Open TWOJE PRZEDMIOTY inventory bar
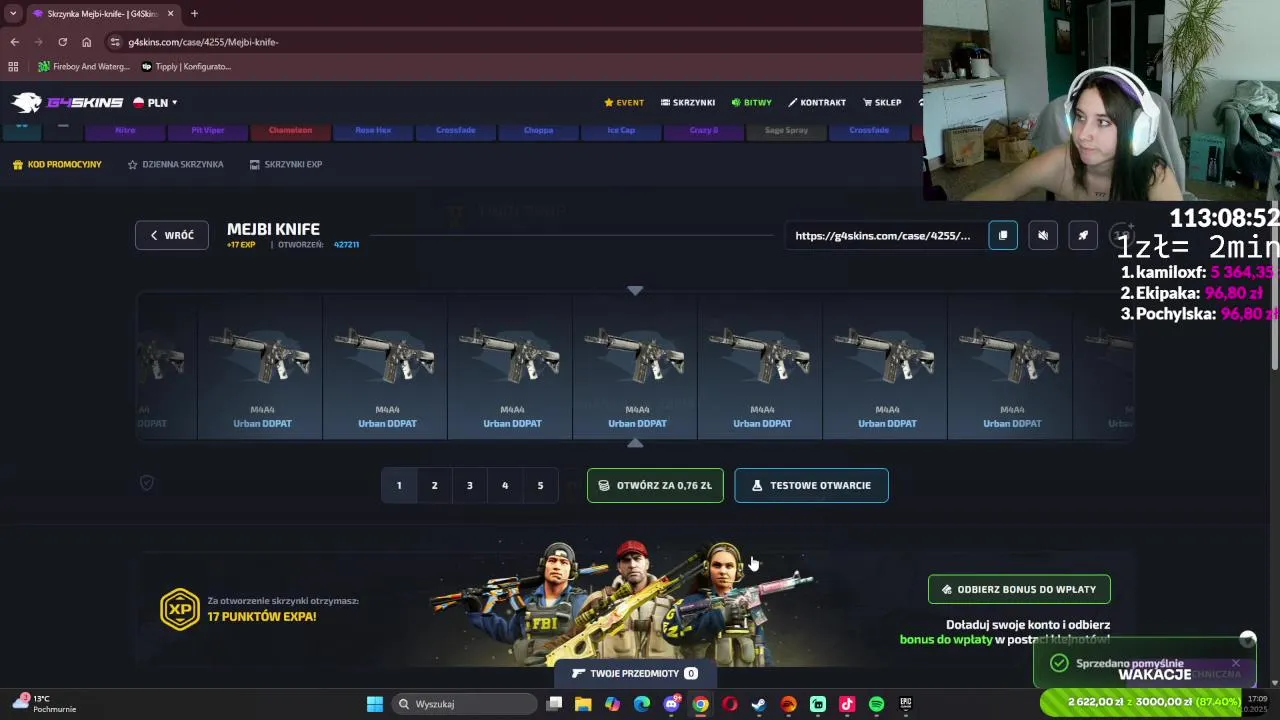This screenshot has height=720, width=1280. click(x=635, y=673)
